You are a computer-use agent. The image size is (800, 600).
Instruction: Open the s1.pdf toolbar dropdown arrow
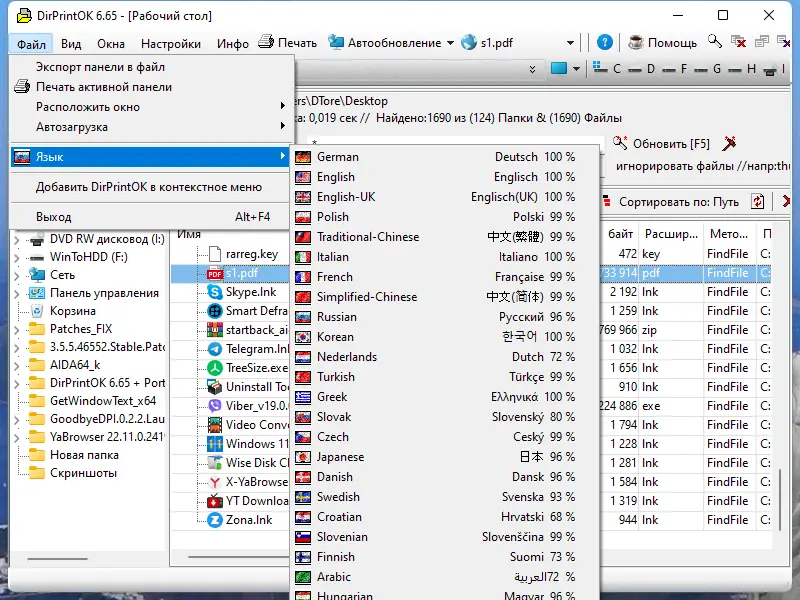570,43
